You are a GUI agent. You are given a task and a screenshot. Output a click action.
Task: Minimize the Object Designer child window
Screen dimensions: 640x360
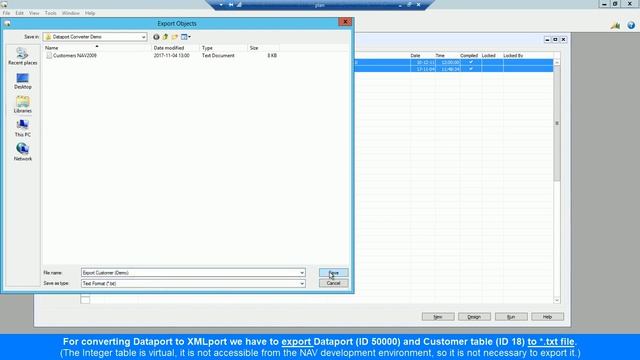click(547, 40)
